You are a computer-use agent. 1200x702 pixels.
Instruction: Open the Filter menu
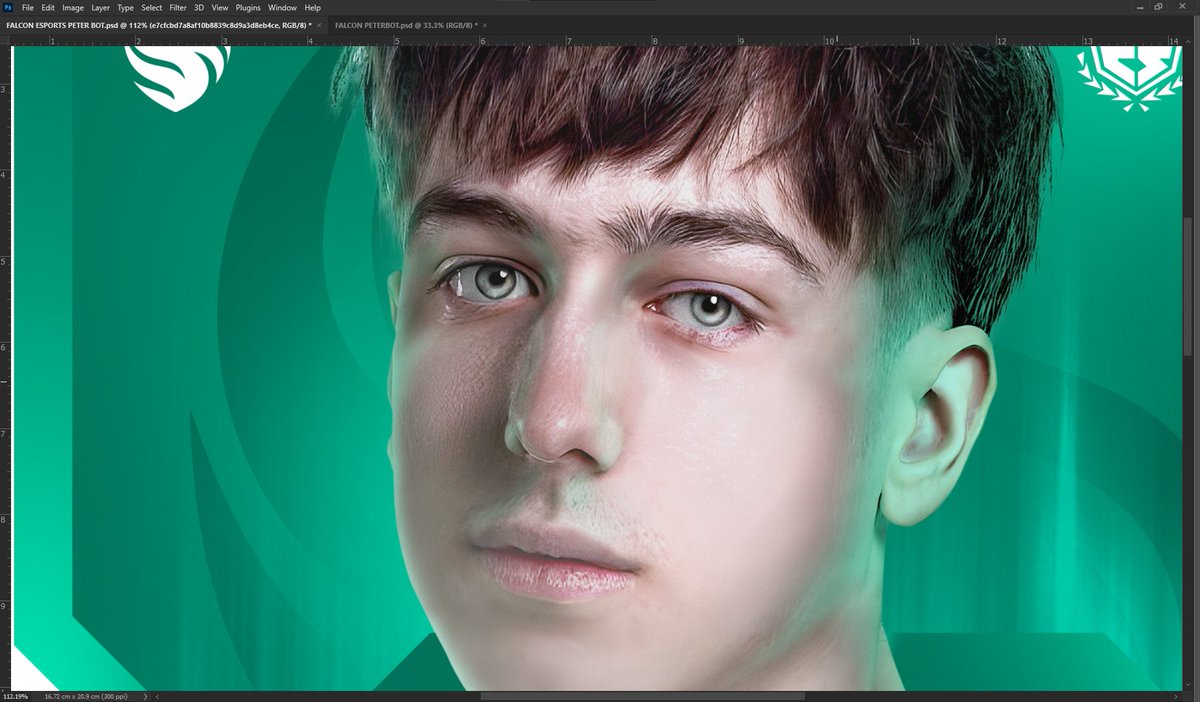(178, 7)
